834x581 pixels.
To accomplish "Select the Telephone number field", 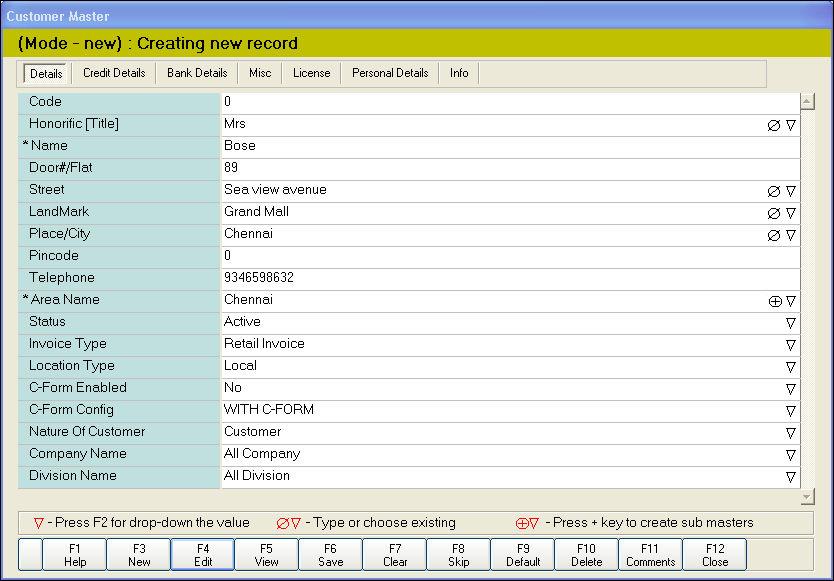I will 510,278.
